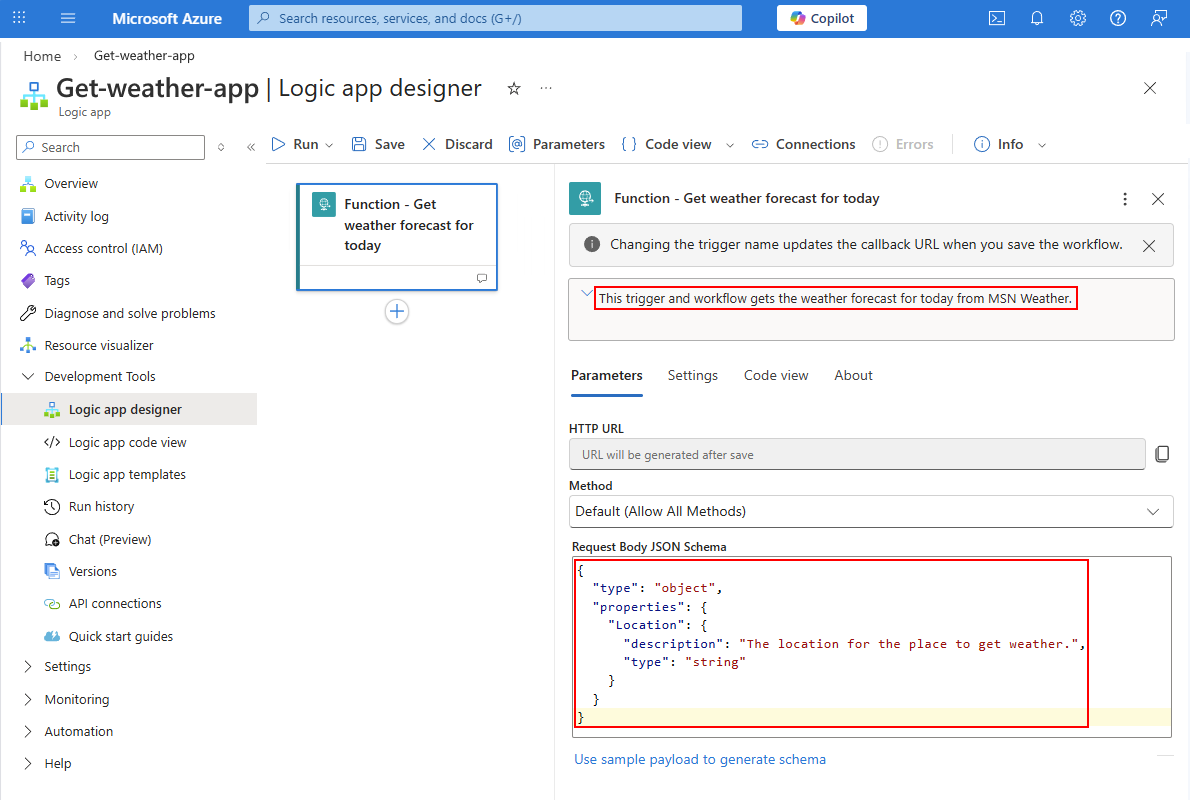Close the trigger details panel
1190x800 pixels.
point(1157,199)
